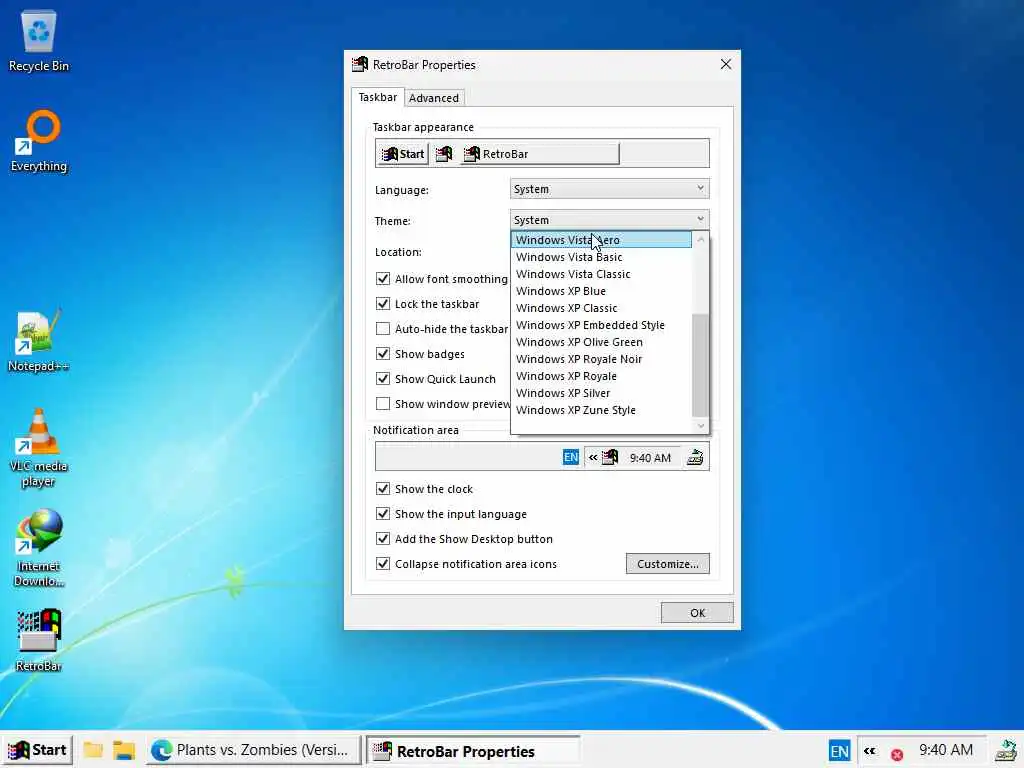The image size is (1024, 768).
Task: Open the first folder icon in Quick Launch
Action: pyautogui.click(x=93, y=750)
